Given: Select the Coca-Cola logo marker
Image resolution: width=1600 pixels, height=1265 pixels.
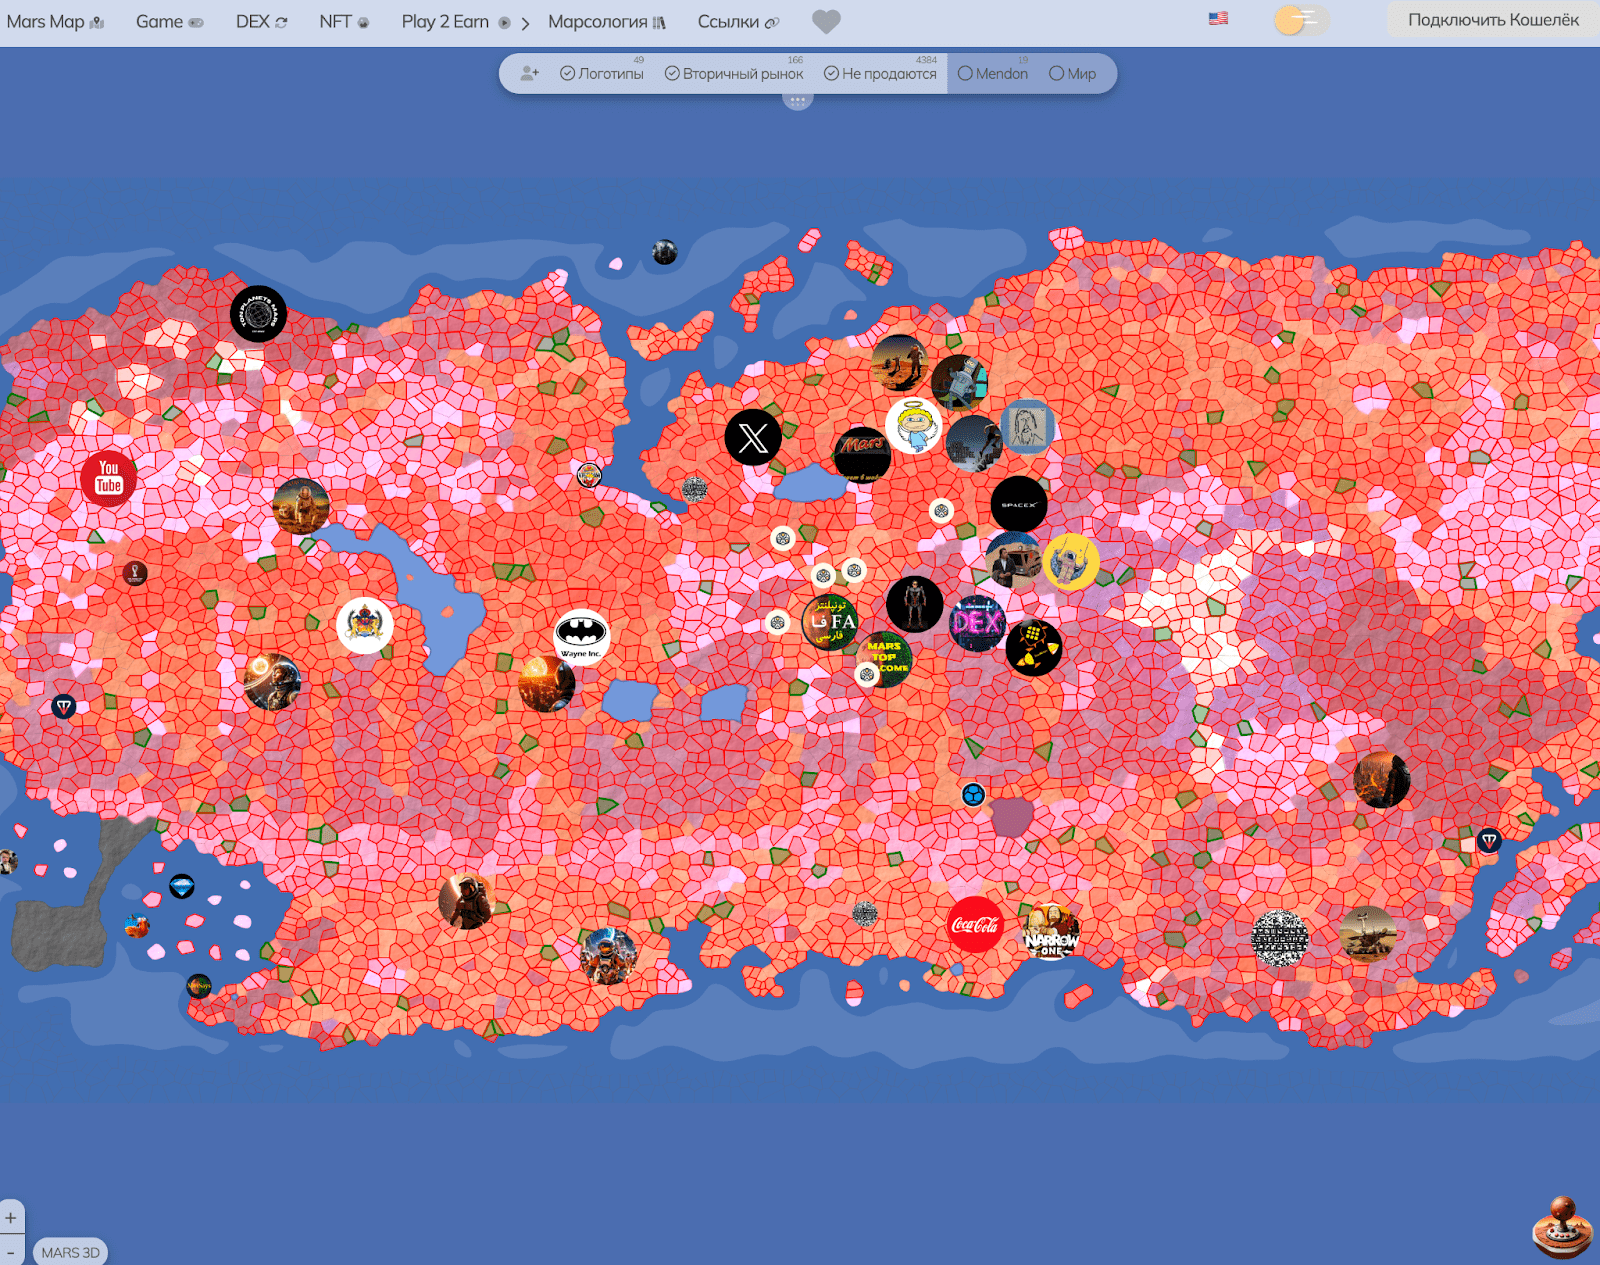Looking at the screenshot, I should point(975,925).
